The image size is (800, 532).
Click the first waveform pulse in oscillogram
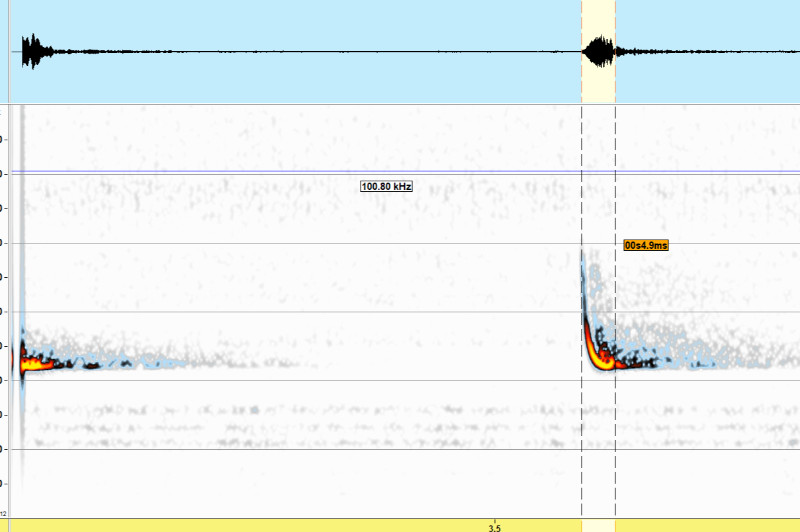point(33,52)
